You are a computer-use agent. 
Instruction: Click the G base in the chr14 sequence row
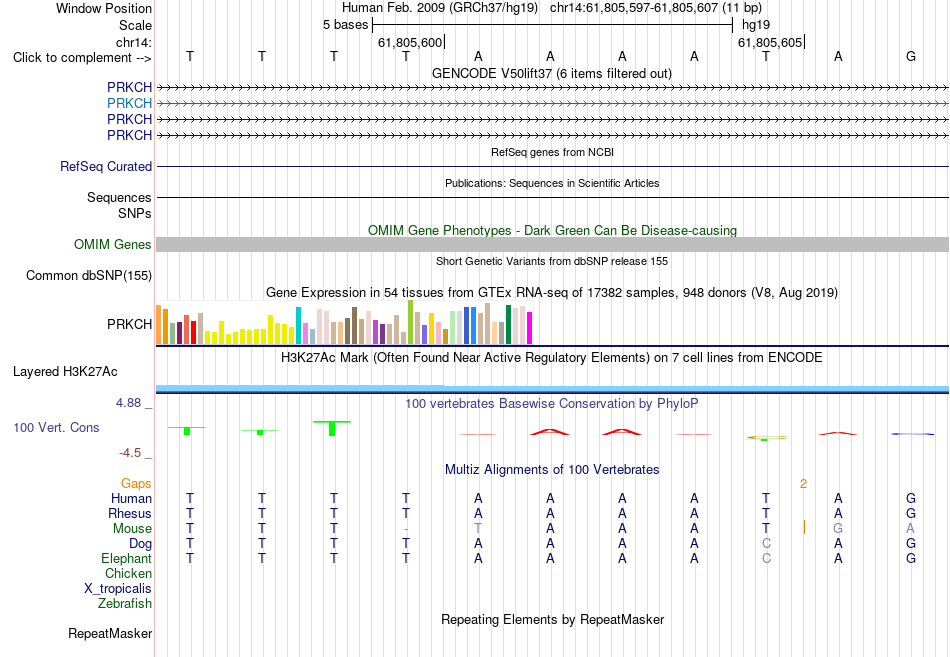911,56
